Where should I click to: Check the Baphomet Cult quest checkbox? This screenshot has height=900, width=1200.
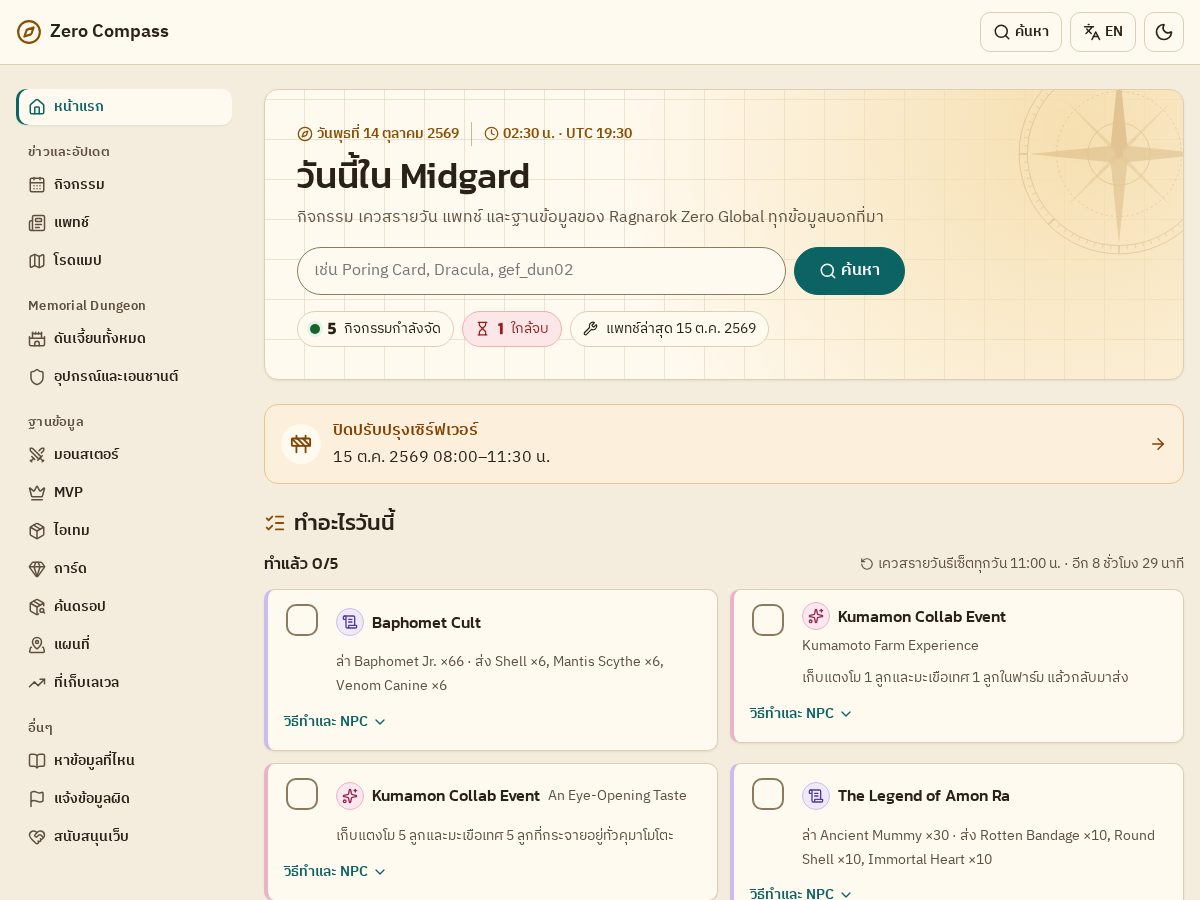(x=302, y=620)
